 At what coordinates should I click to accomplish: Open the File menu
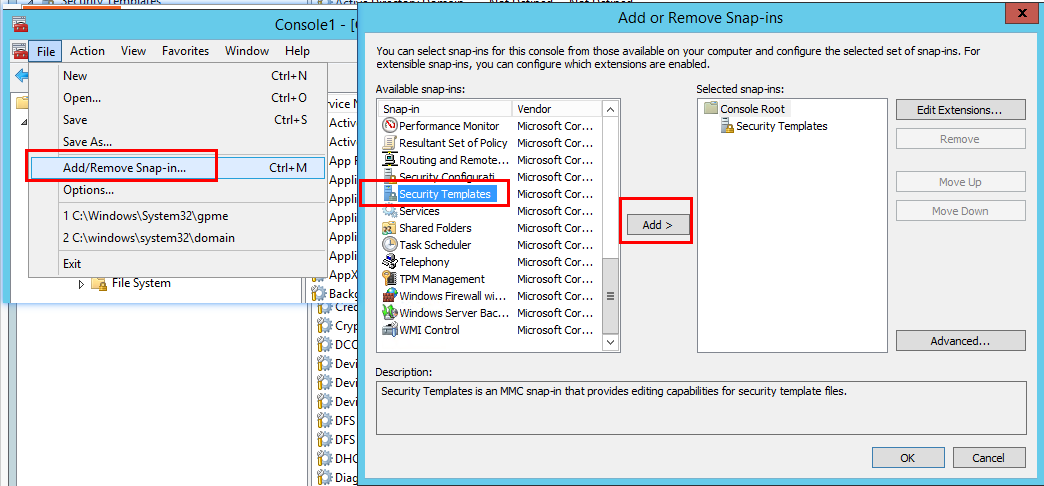tap(46, 51)
